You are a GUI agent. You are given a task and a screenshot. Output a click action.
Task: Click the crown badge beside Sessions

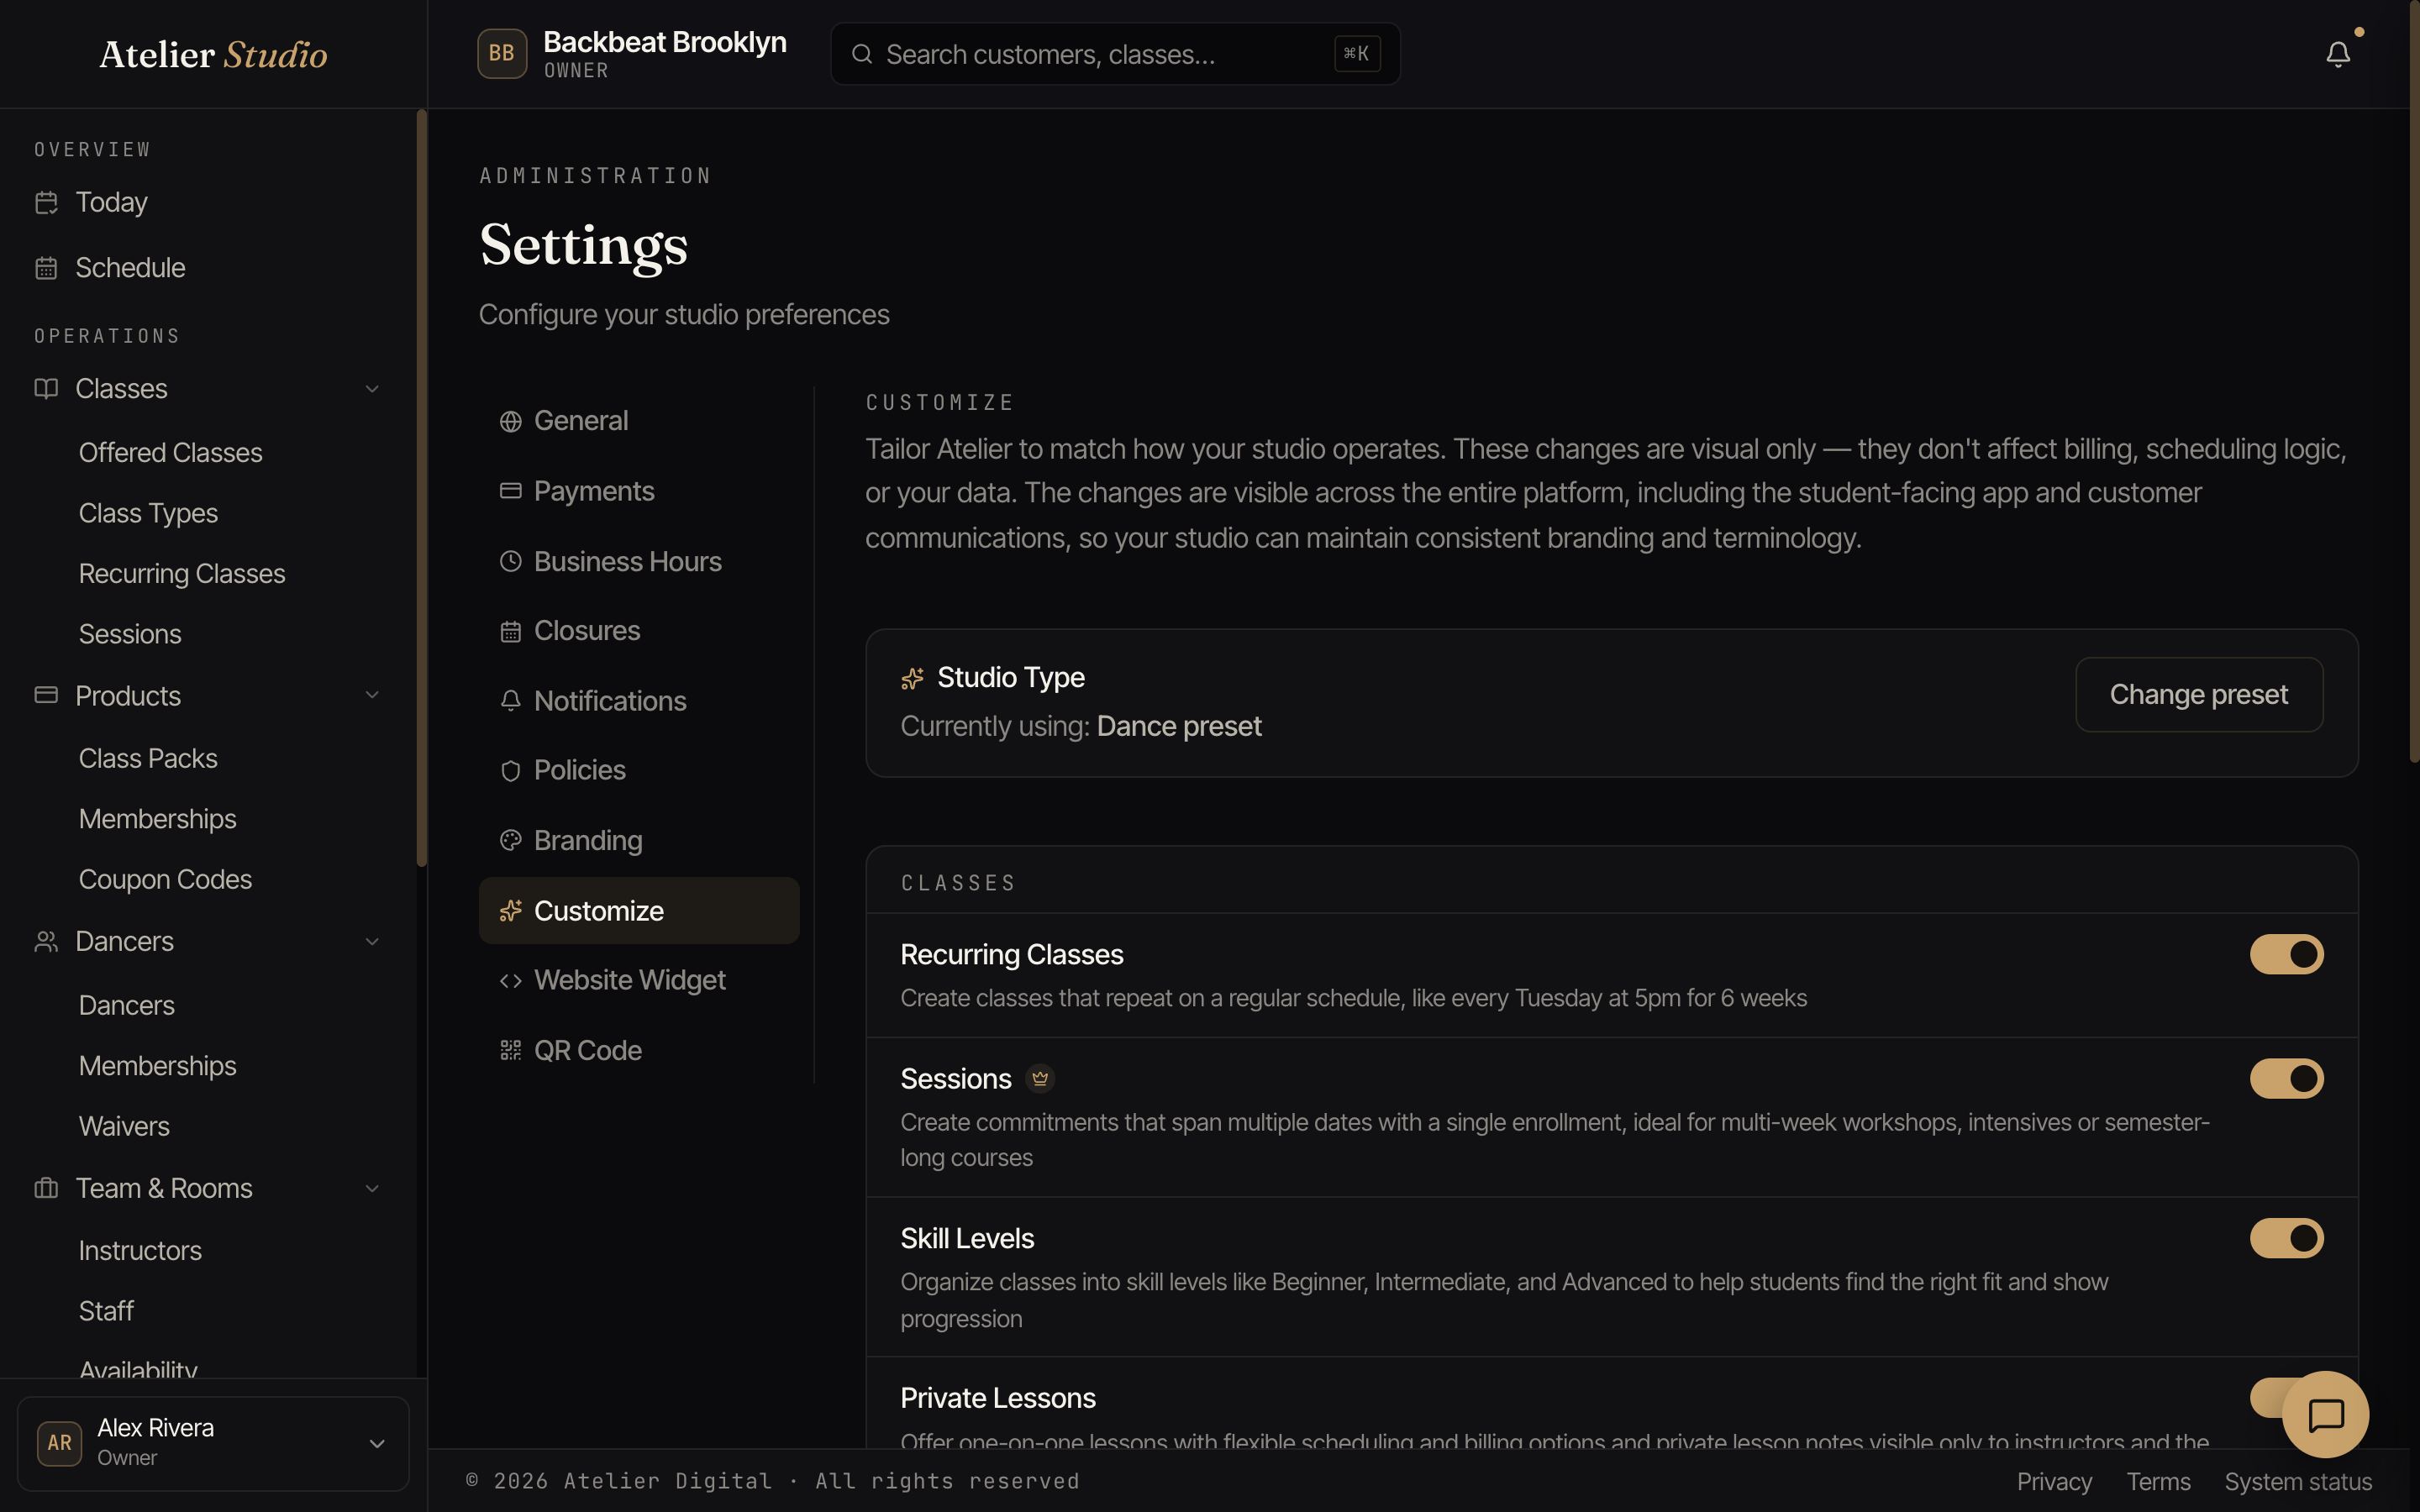[1040, 1078]
